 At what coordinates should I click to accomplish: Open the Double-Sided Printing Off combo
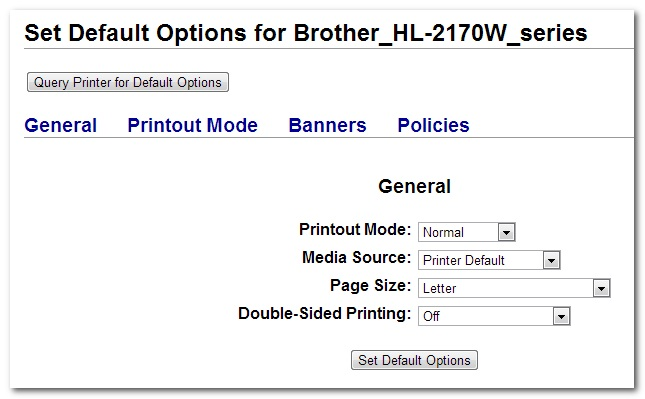tap(494, 316)
